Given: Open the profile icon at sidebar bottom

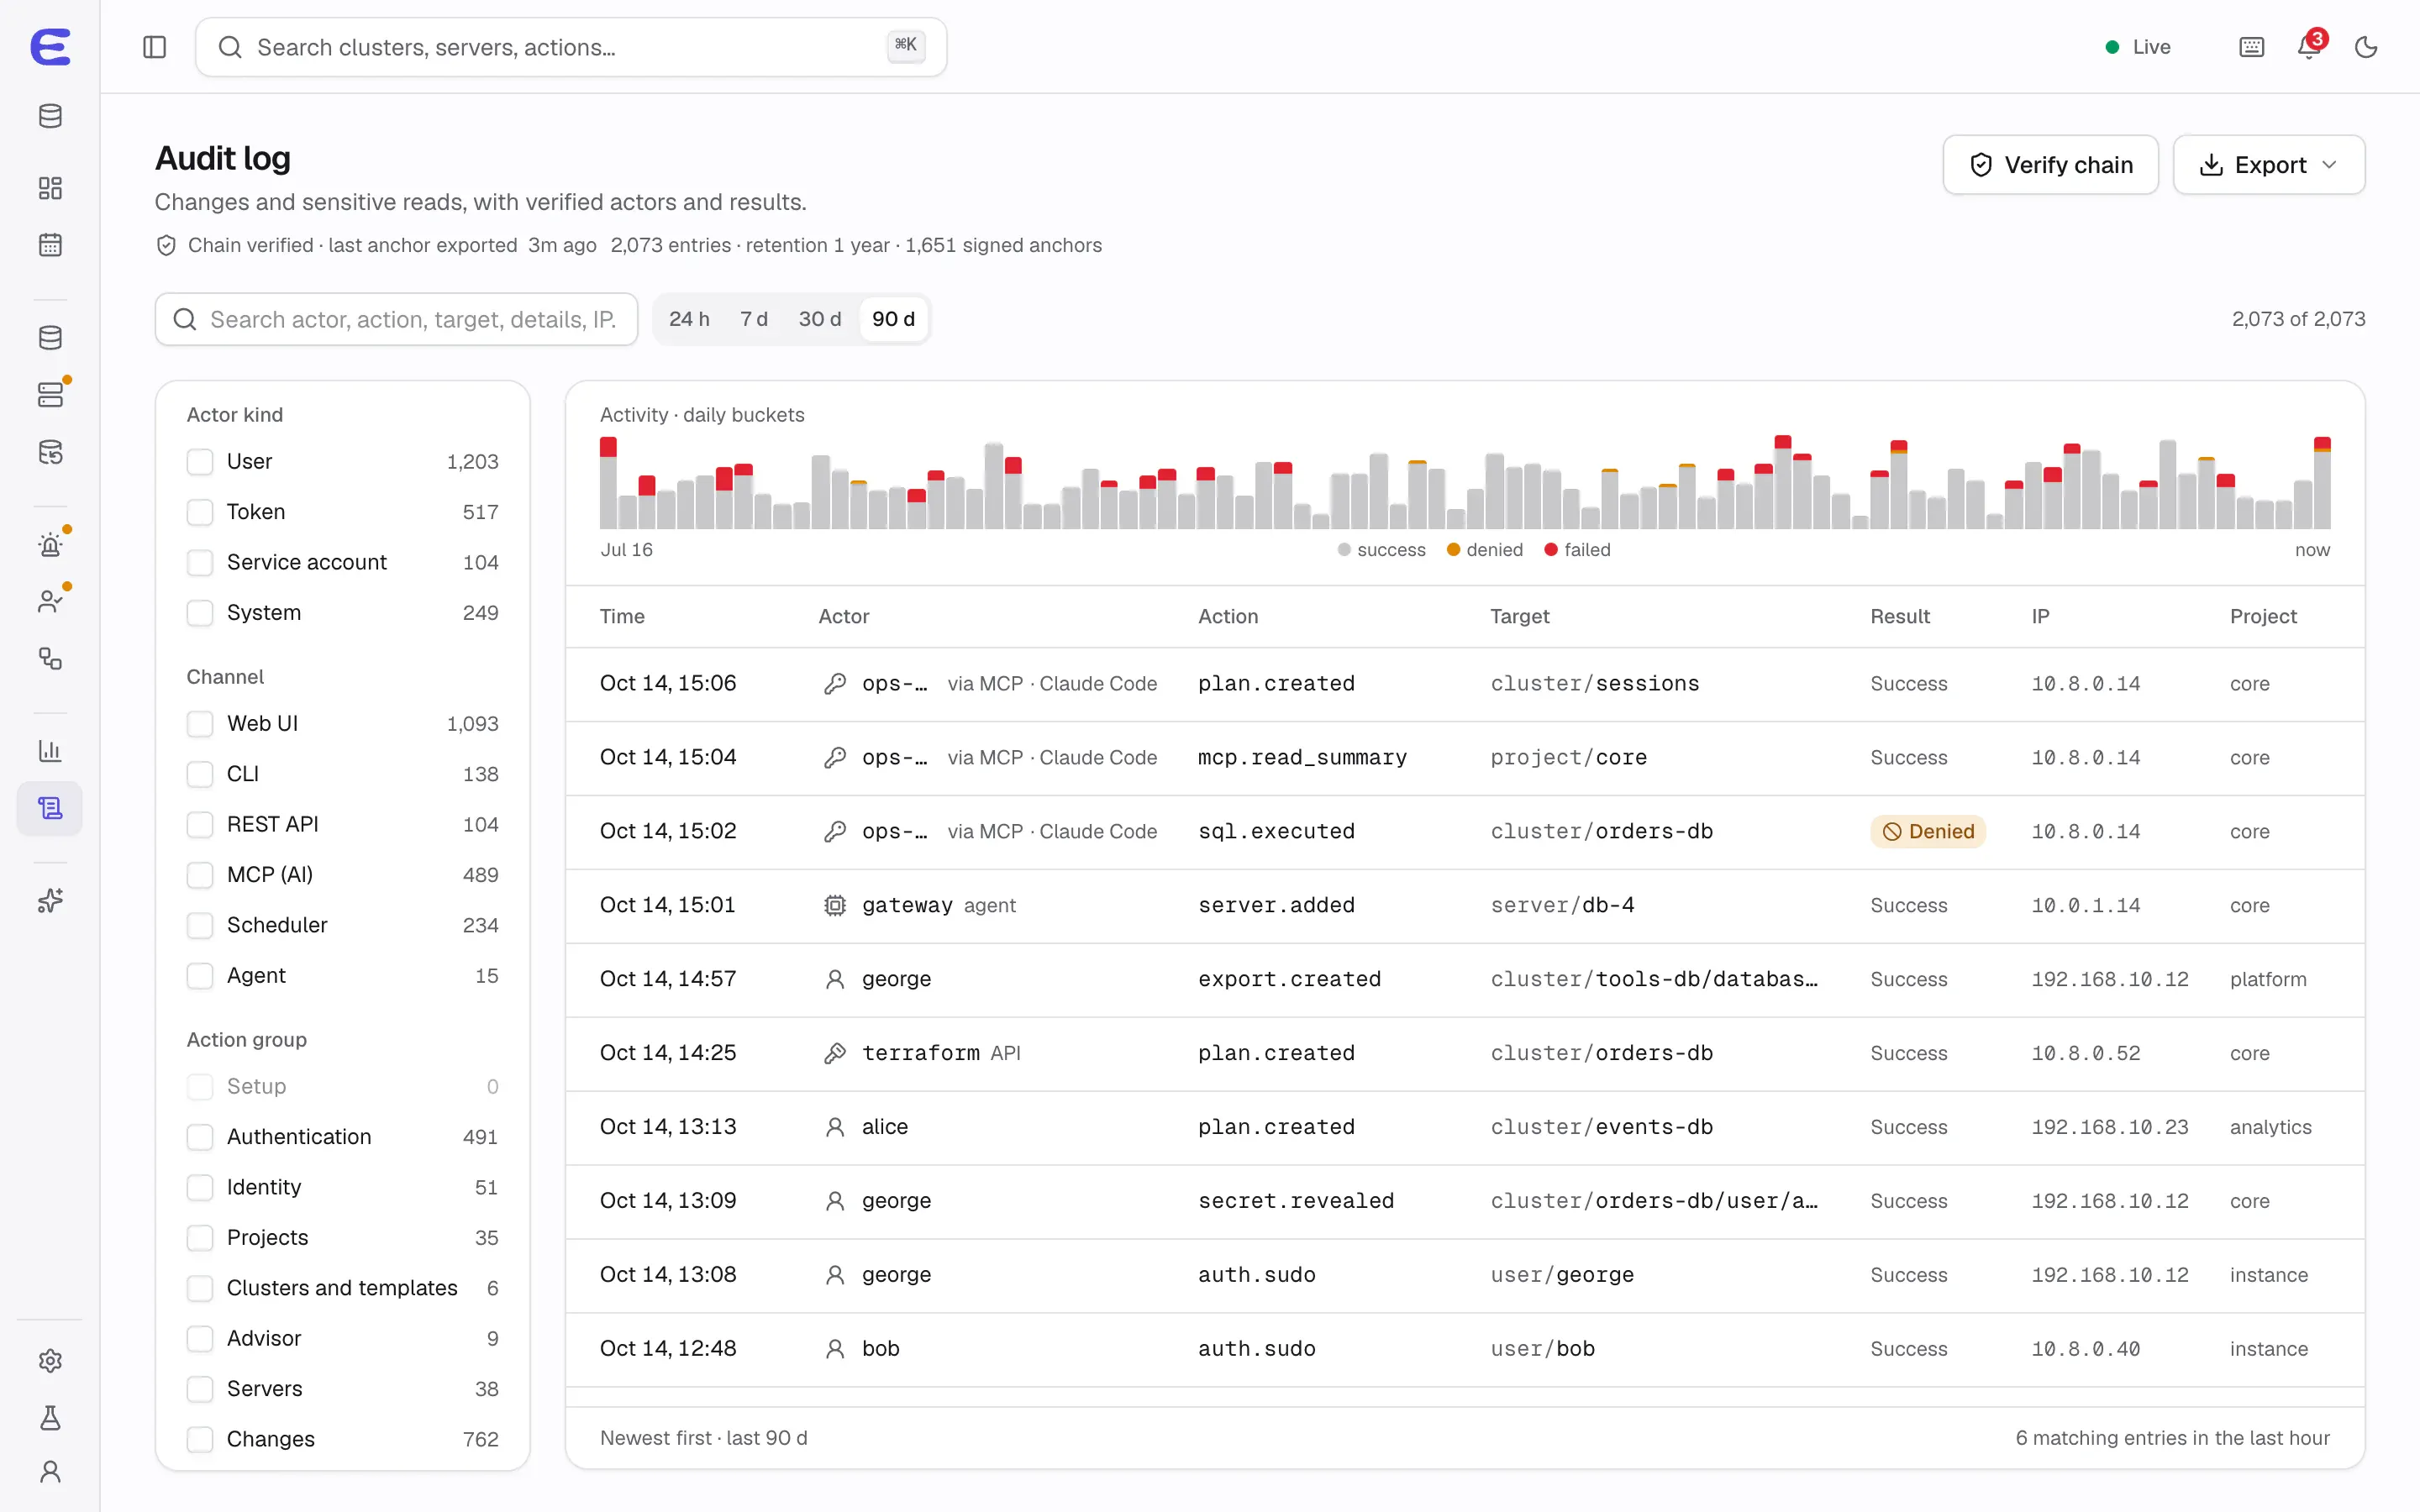Looking at the screenshot, I should (50, 1472).
